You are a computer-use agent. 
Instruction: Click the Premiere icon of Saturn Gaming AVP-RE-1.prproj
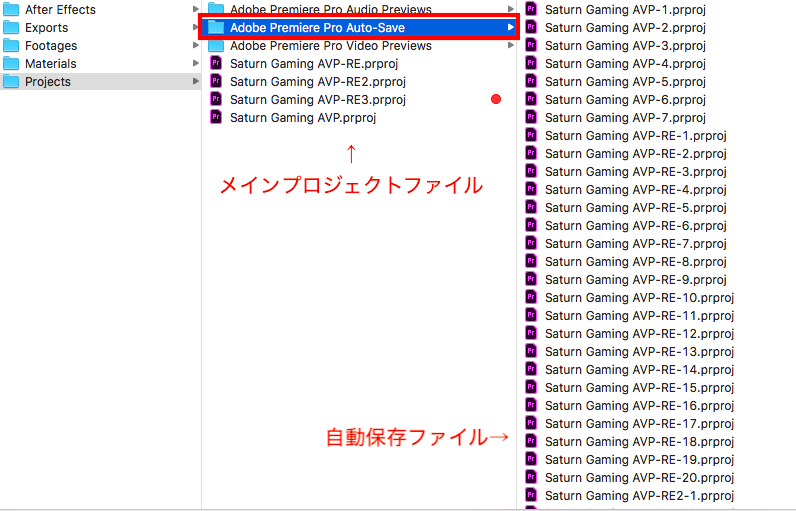[531, 135]
